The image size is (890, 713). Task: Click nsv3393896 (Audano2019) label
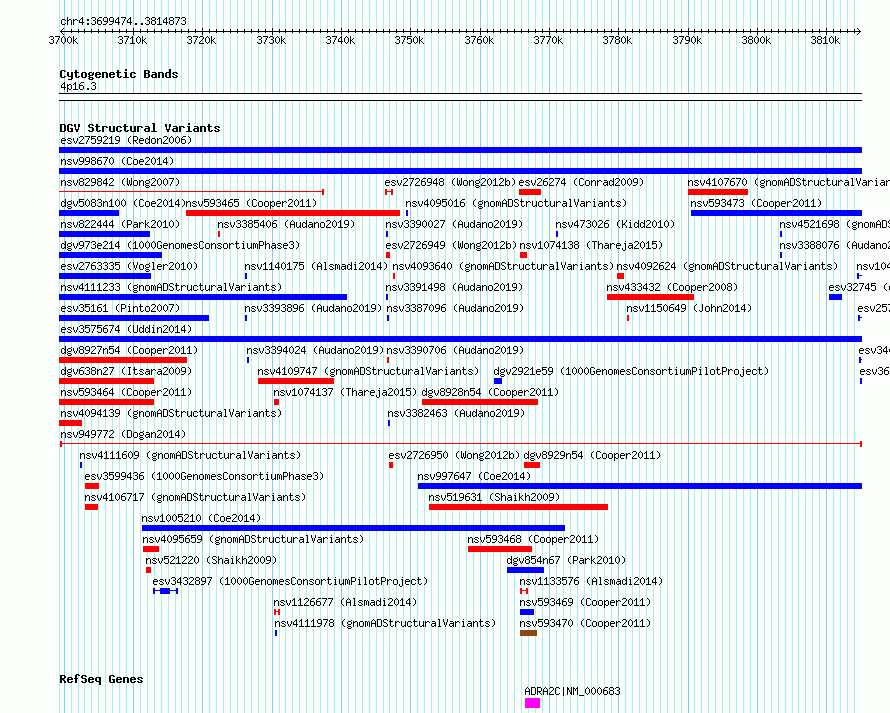pos(313,308)
